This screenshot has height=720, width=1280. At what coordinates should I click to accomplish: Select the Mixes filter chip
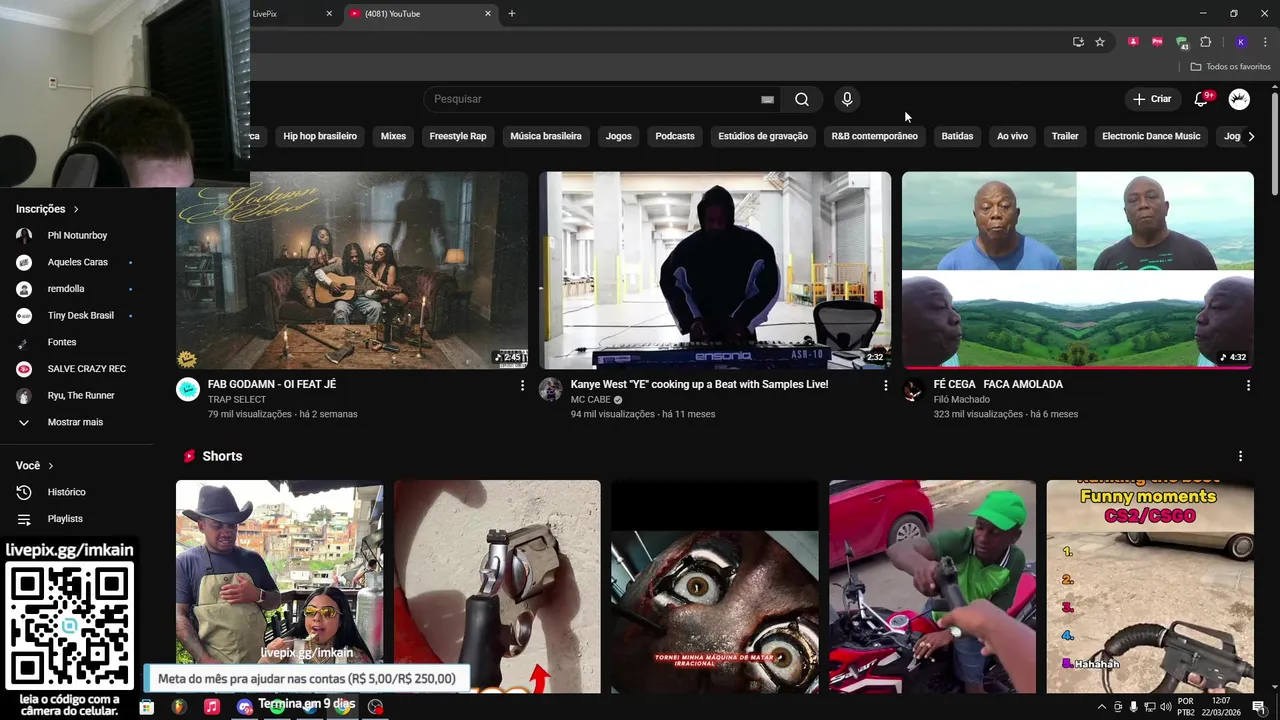393,136
